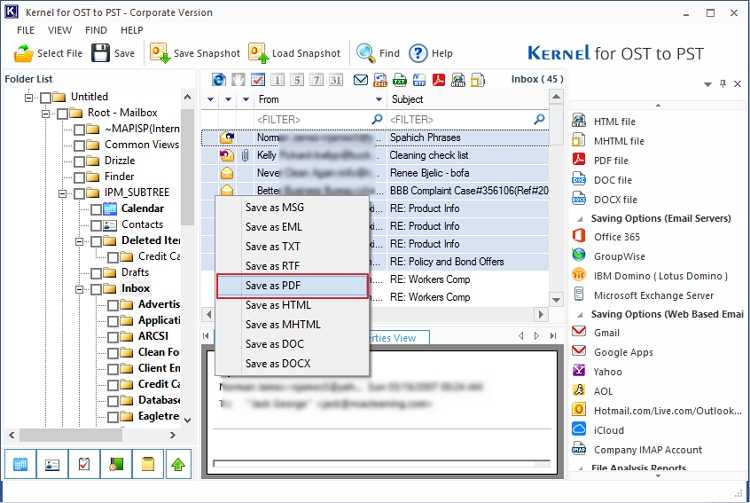Viewport: 750px width, 503px height.
Task: Click the 7-day view icon
Action: [x=316, y=79]
